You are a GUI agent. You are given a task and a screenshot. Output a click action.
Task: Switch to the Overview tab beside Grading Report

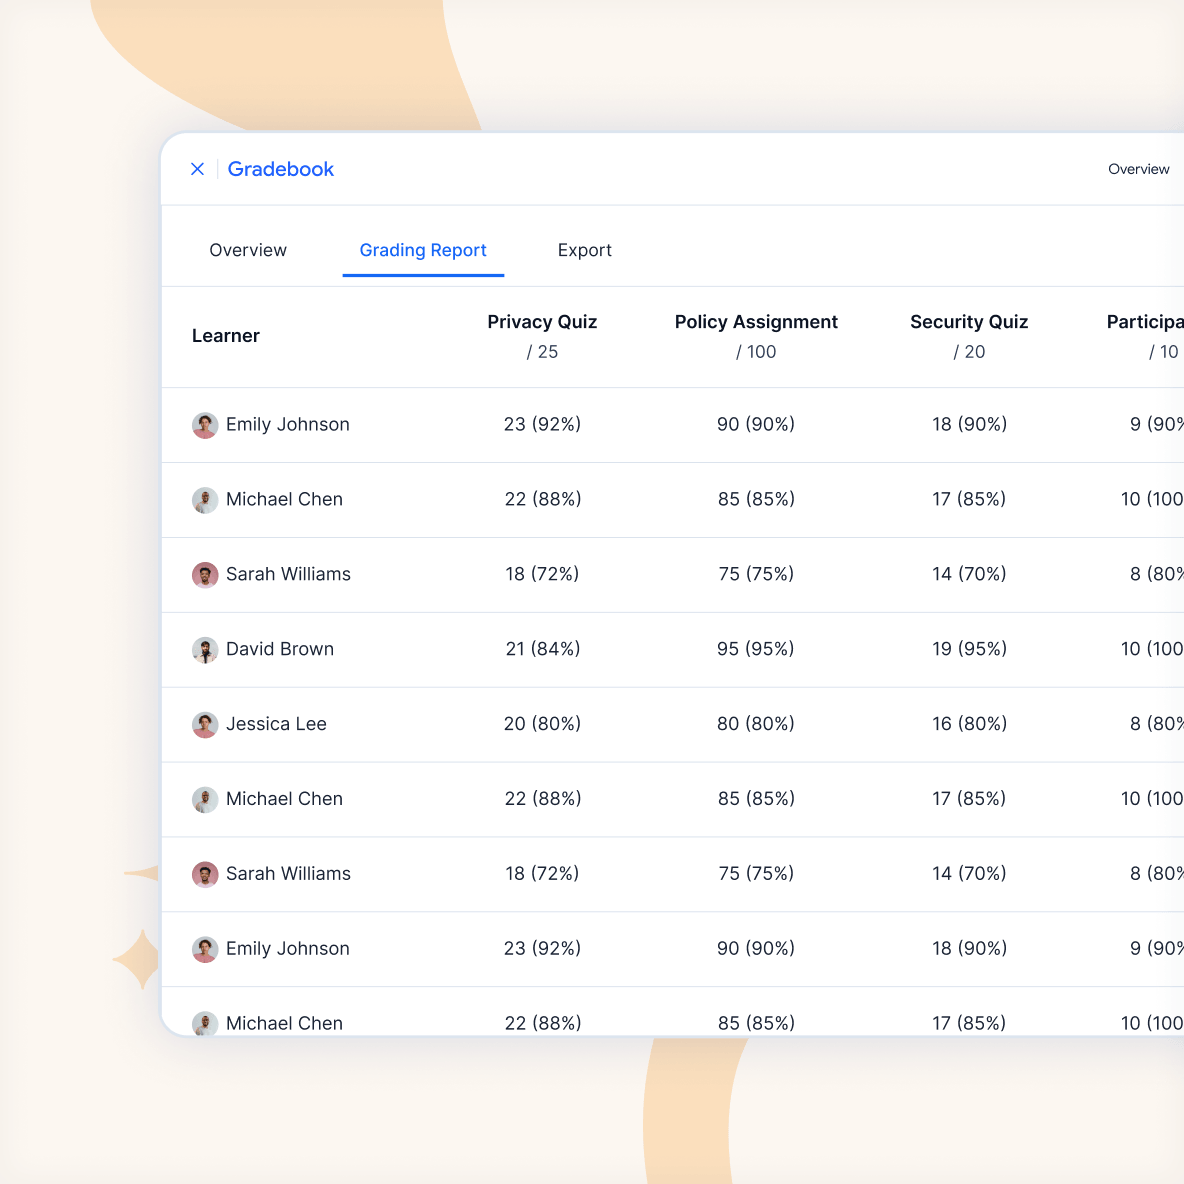click(248, 250)
